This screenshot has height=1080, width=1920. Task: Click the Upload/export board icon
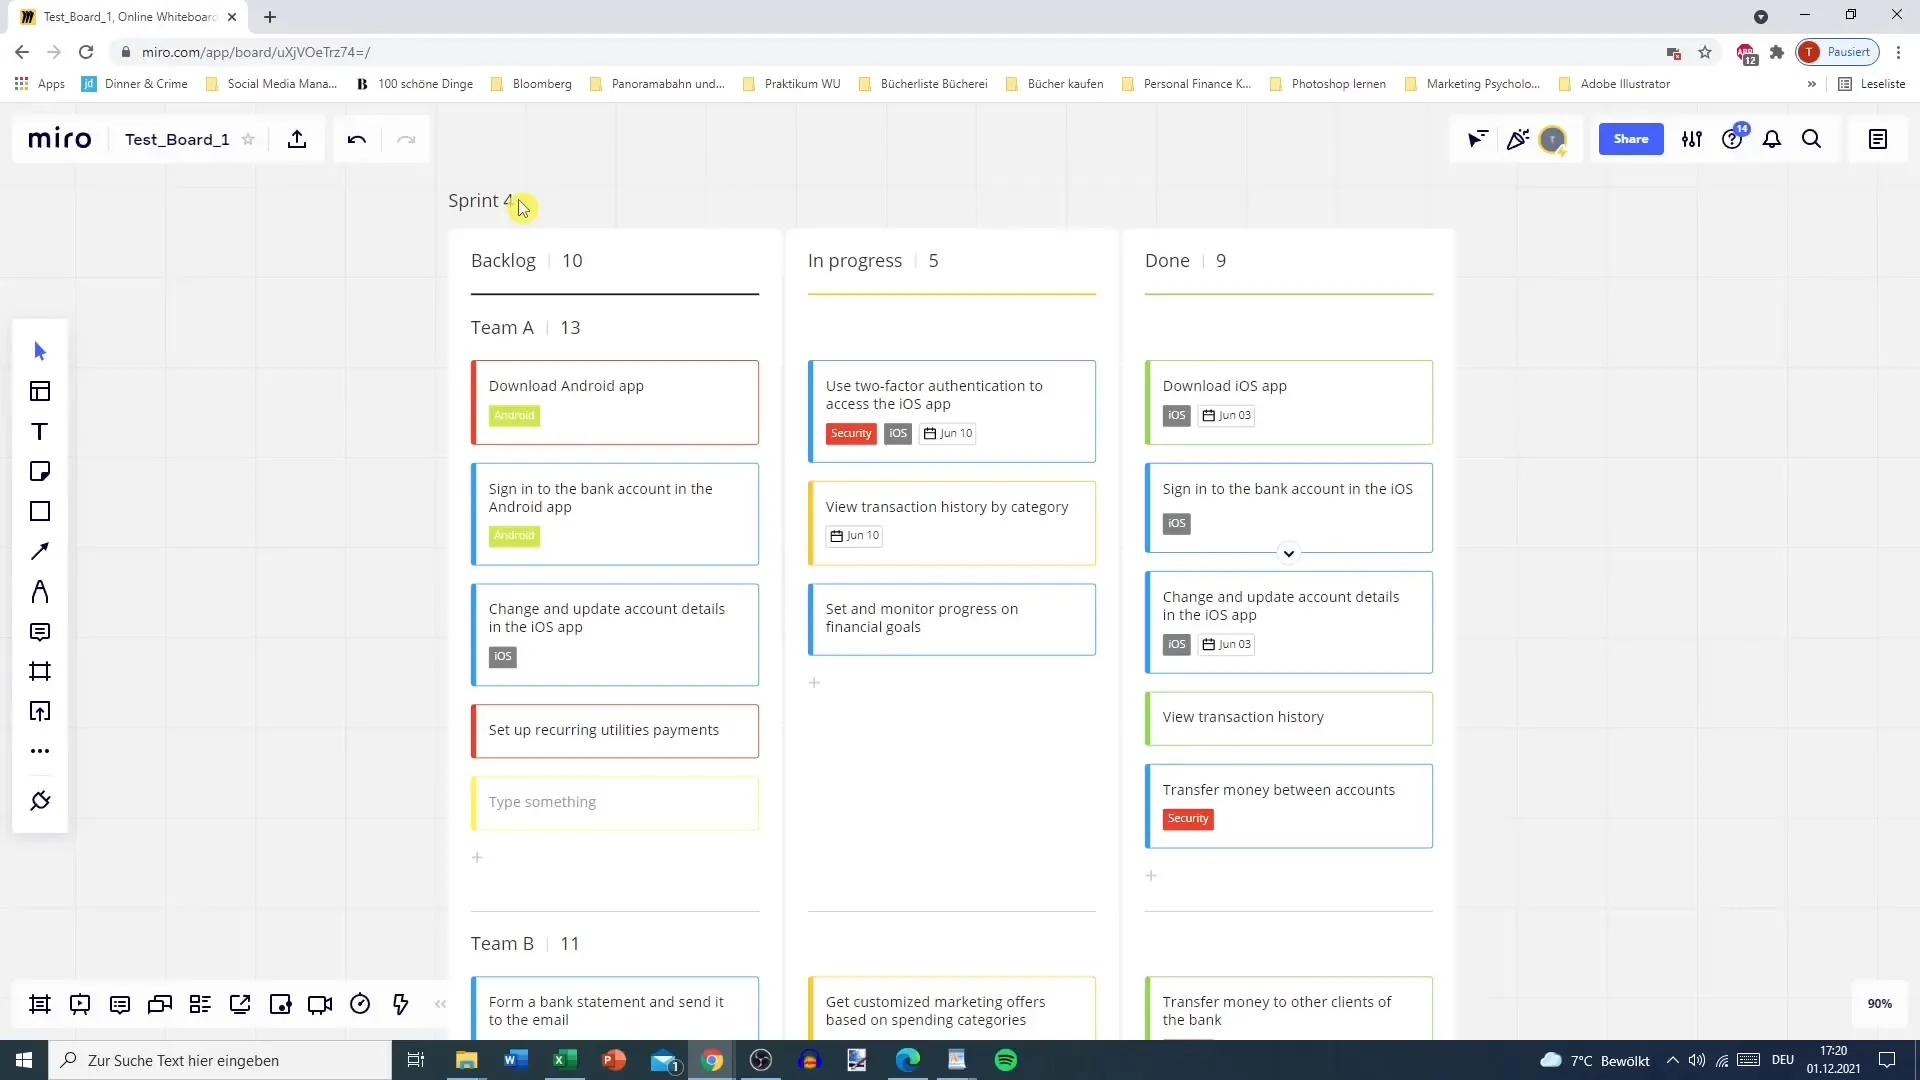coord(297,140)
